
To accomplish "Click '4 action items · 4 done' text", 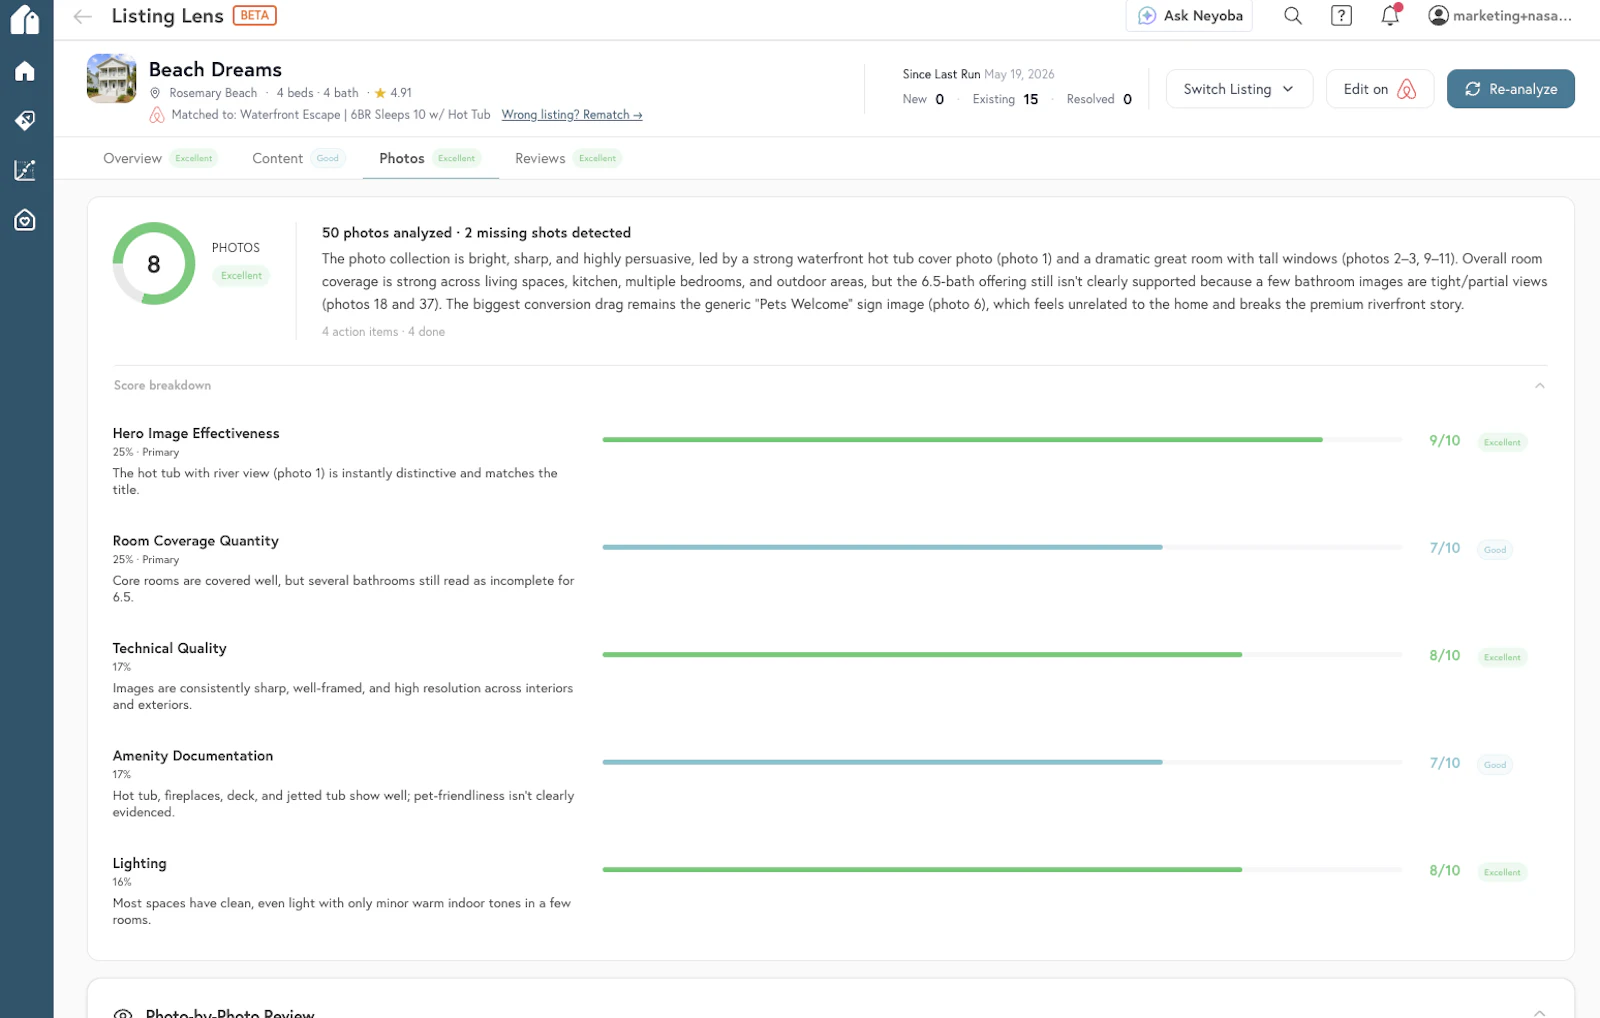I will click(x=383, y=332).
